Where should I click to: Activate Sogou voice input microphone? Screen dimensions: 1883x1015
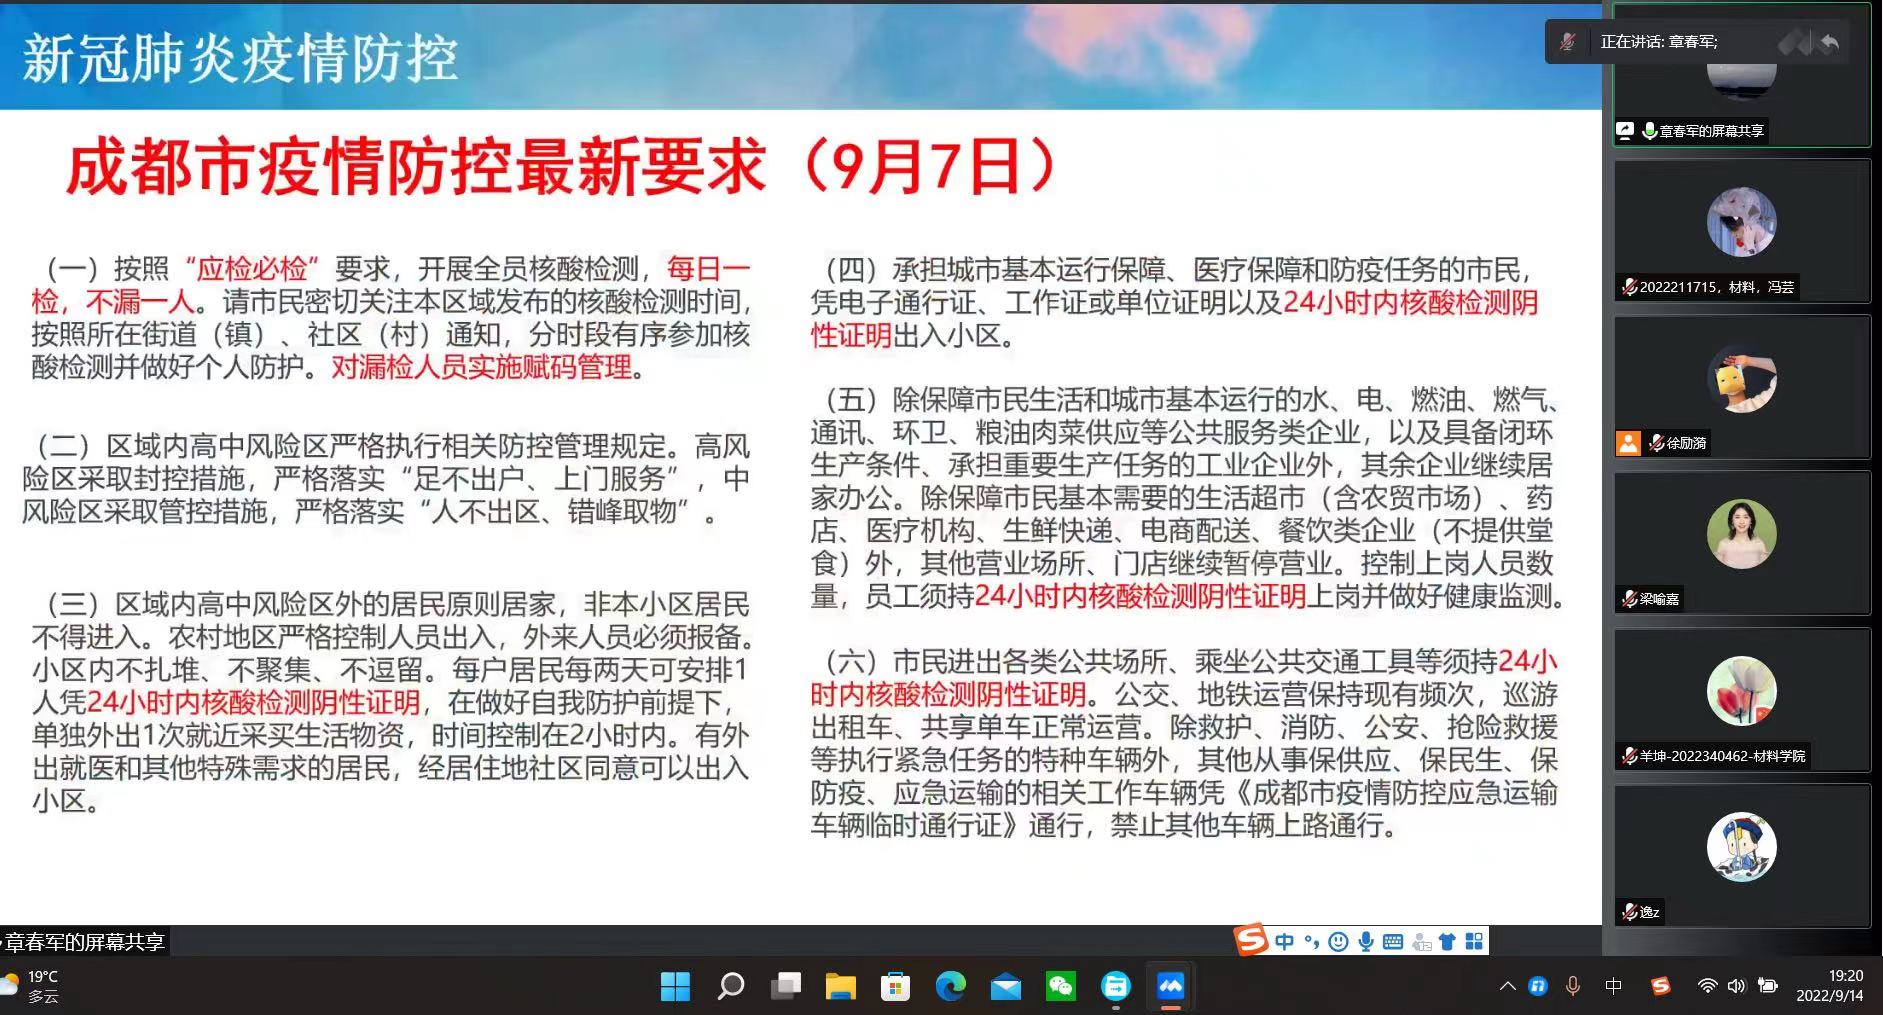pyautogui.click(x=1365, y=941)
